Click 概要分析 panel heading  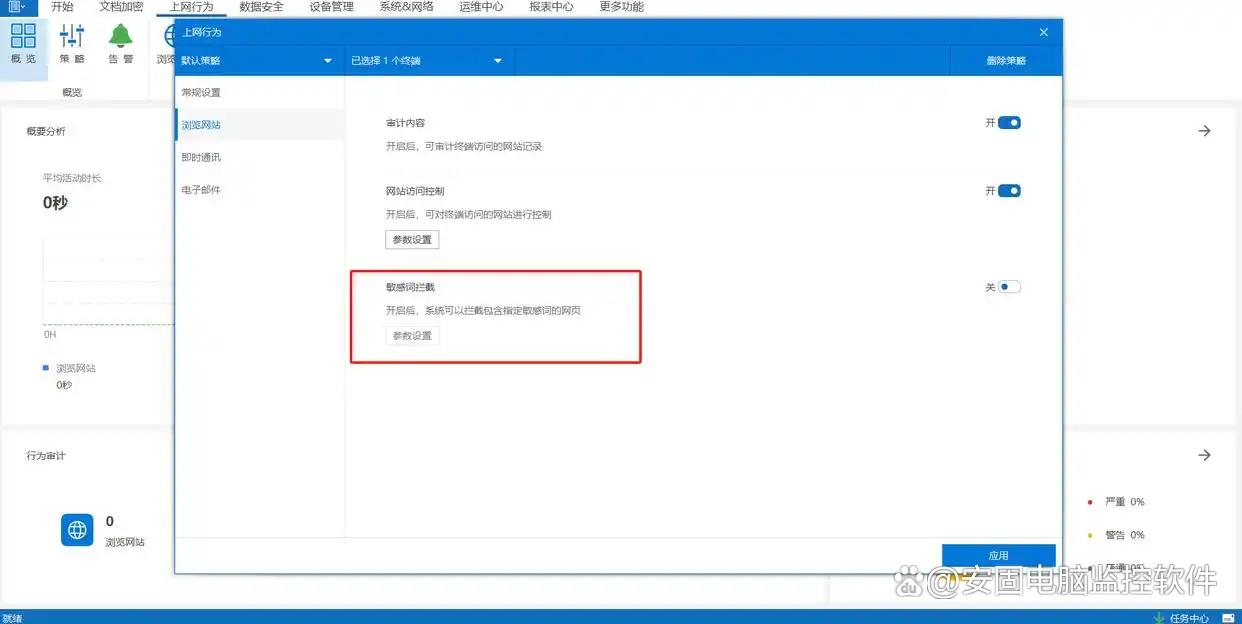coord(46,131)
